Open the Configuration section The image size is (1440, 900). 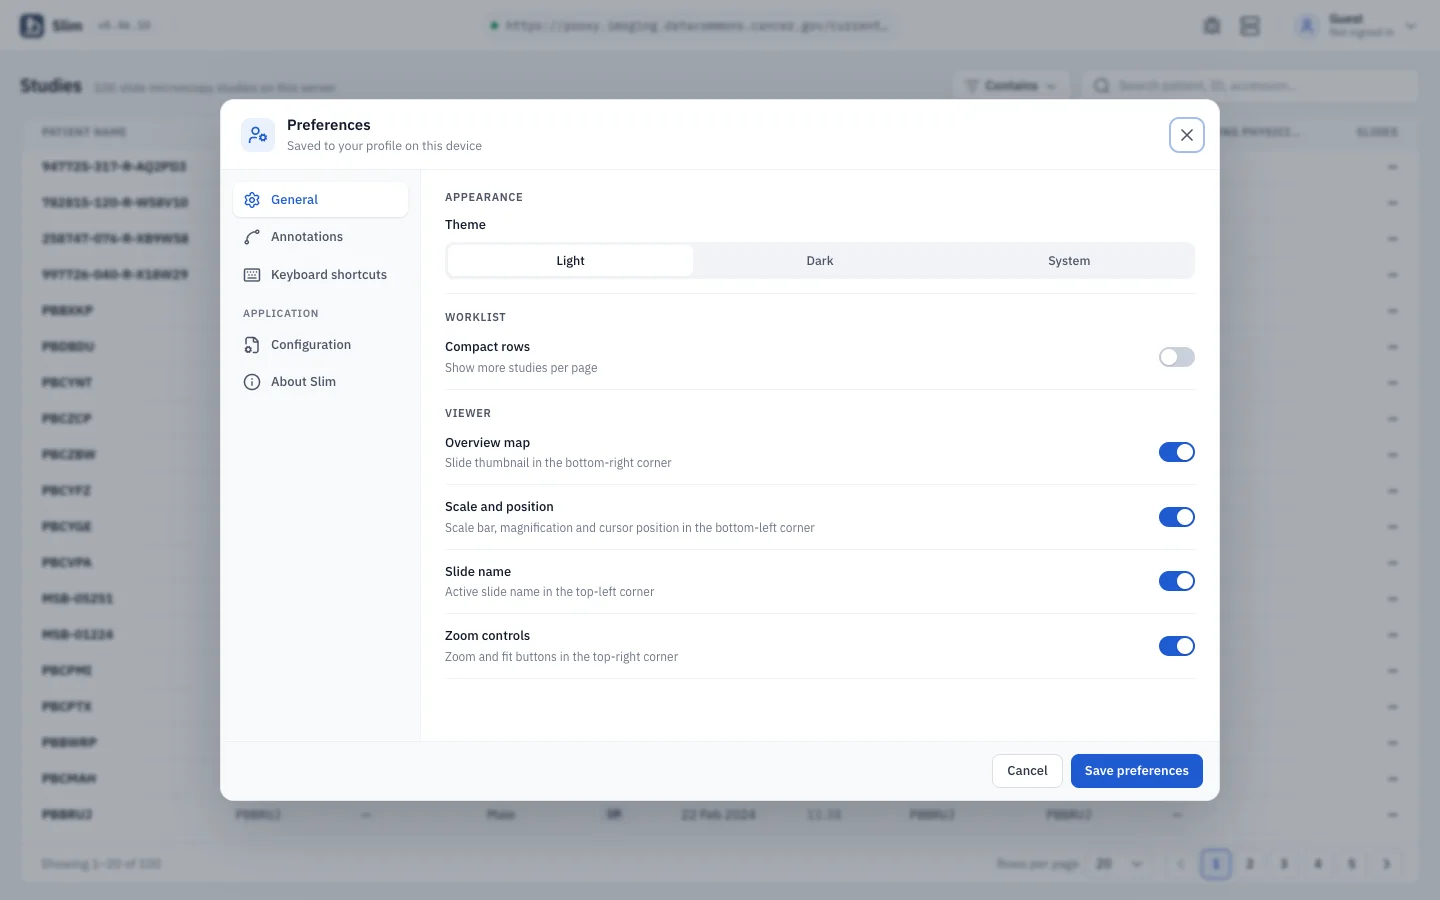click(x=320, y=345)
